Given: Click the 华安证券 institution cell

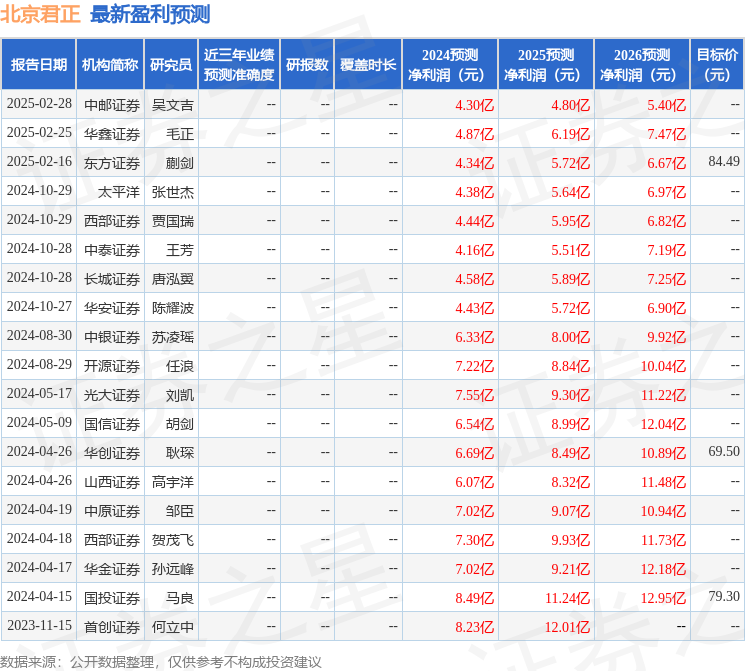Looking at the screenshot, I should pos(112,308).
